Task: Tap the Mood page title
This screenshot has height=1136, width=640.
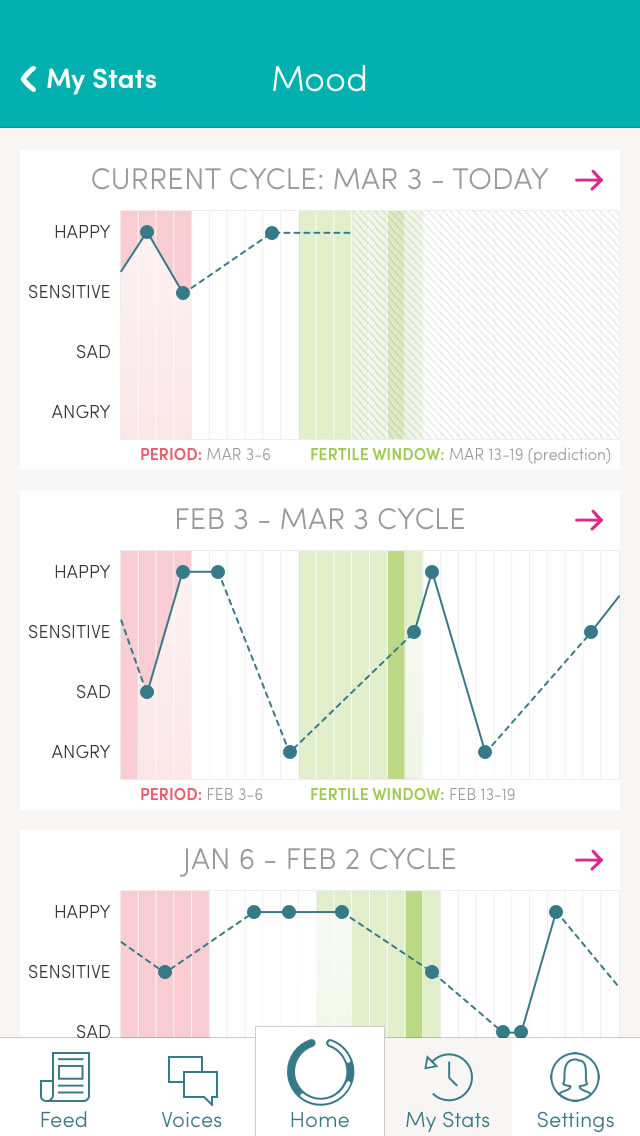Action: [x=320, y=79]
